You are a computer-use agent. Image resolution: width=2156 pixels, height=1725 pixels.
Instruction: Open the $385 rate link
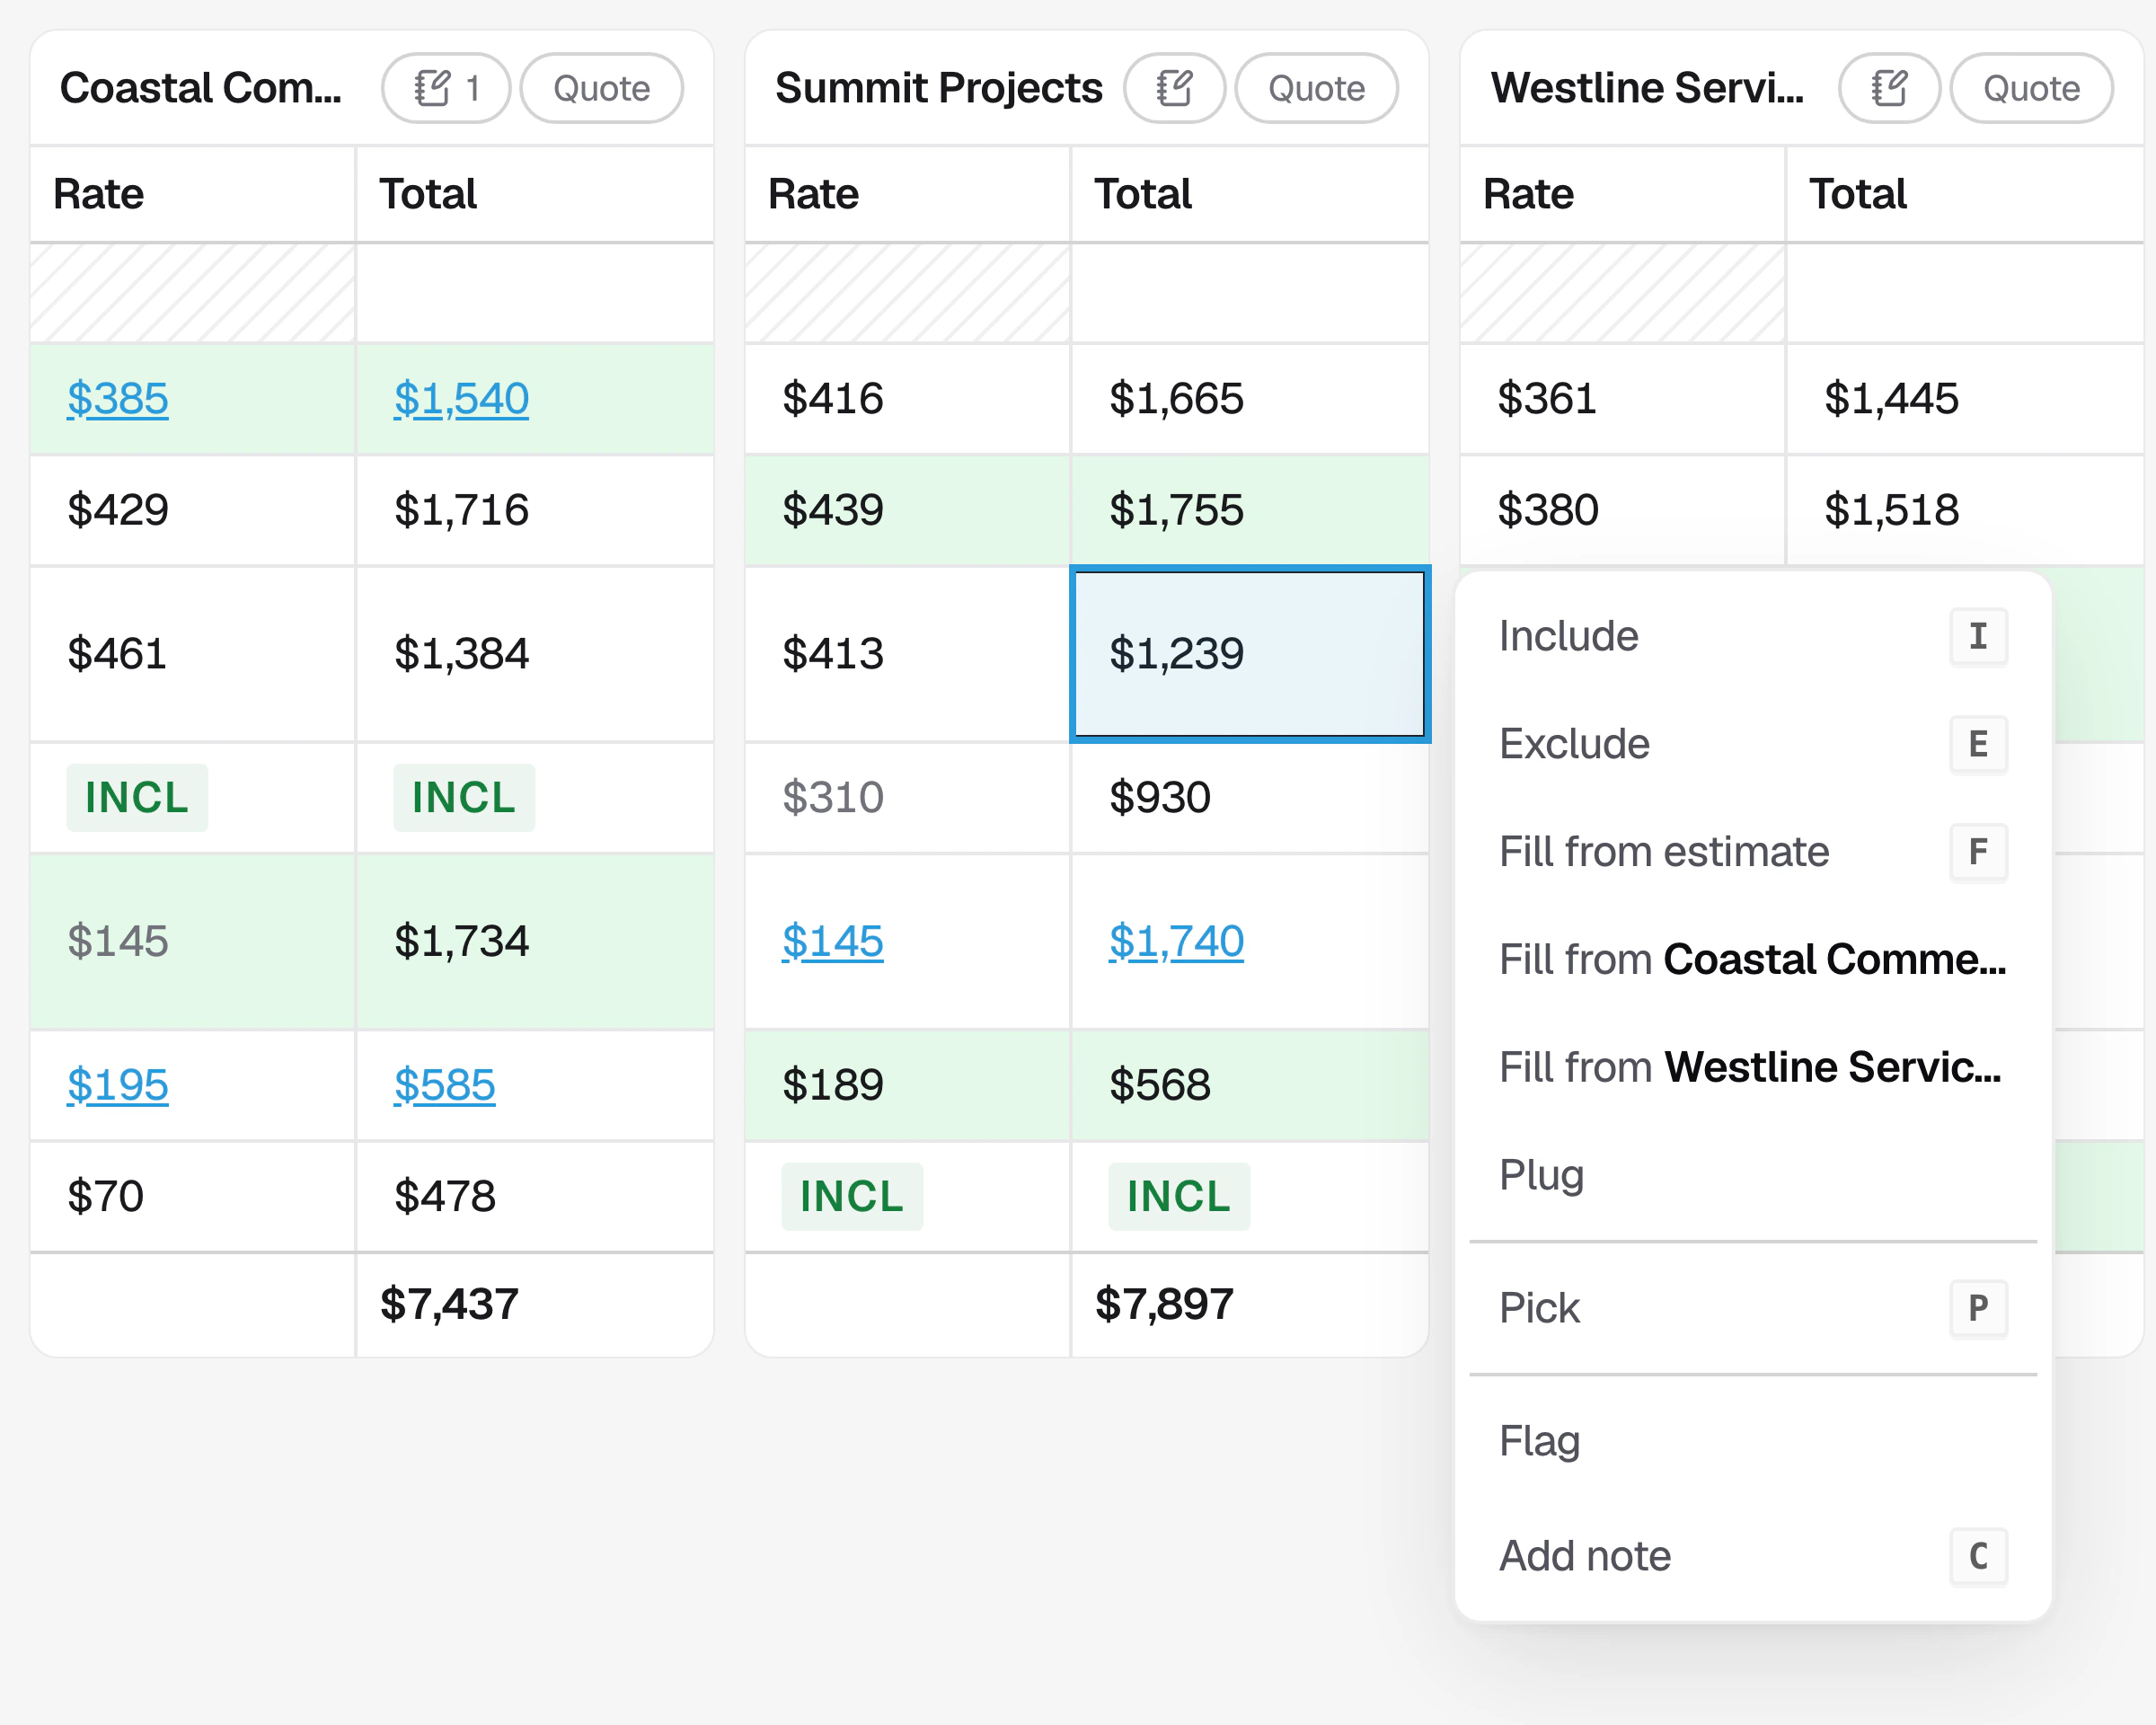pyautogui.click(x=118, y=399)
